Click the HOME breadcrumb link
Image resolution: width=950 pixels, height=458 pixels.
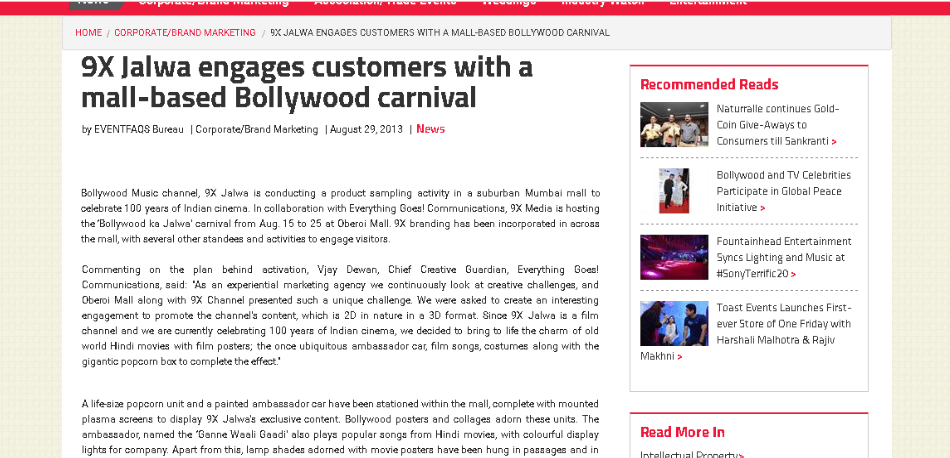pos(88,33)
